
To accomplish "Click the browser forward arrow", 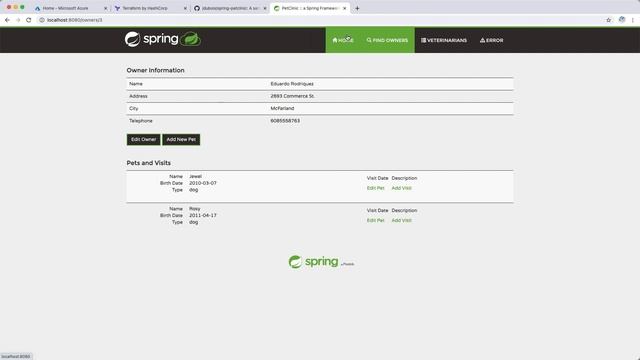I will (18, 20).
